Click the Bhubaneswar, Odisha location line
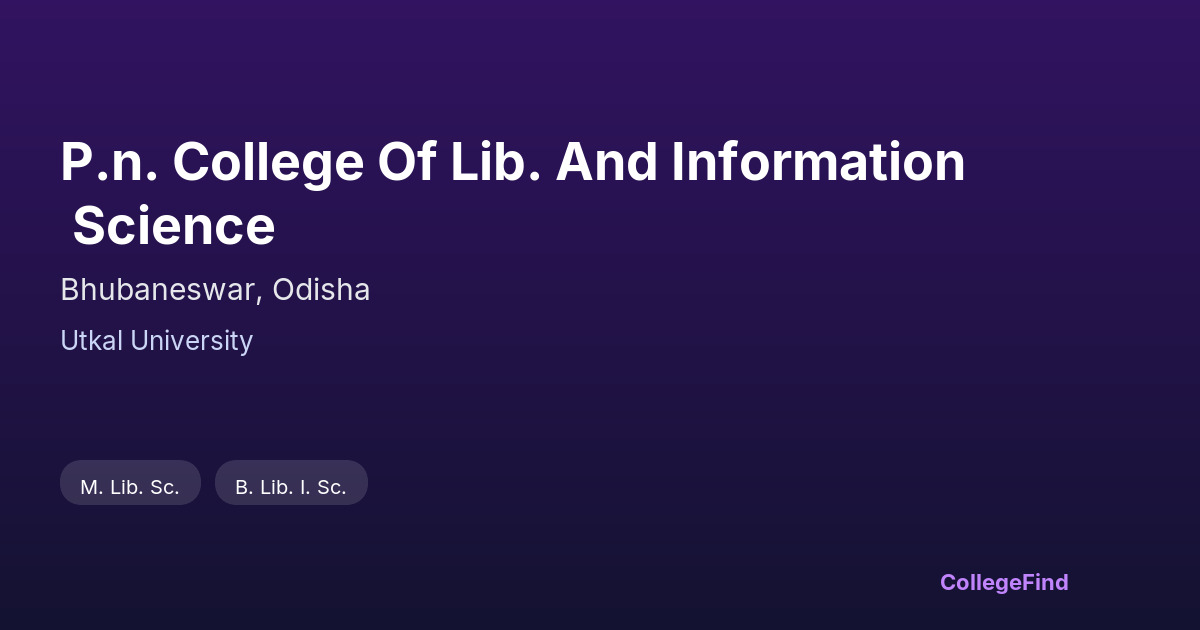The width and height of the screenshot is (1200, 630). click(x=215, y=290)
